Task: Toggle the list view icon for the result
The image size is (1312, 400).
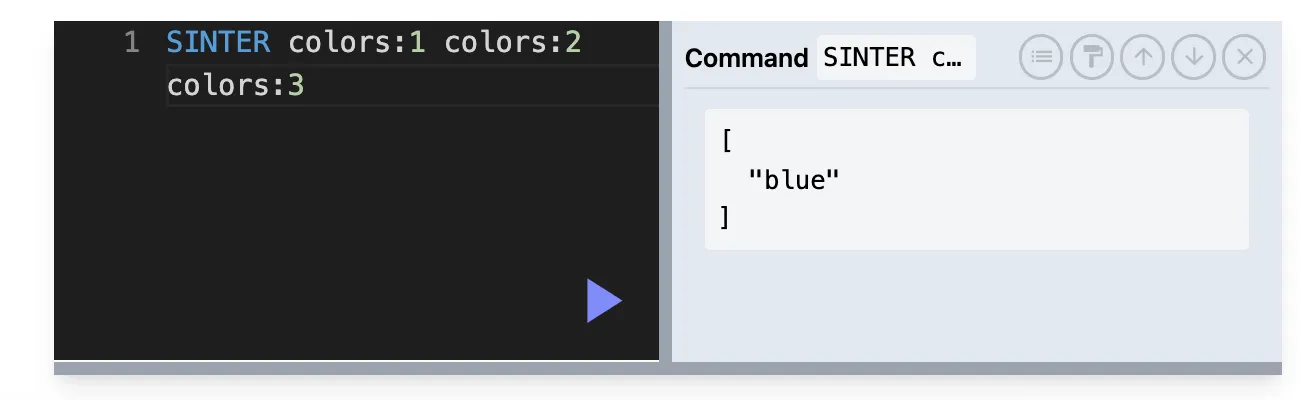Action: click(x=1041, y=57)
